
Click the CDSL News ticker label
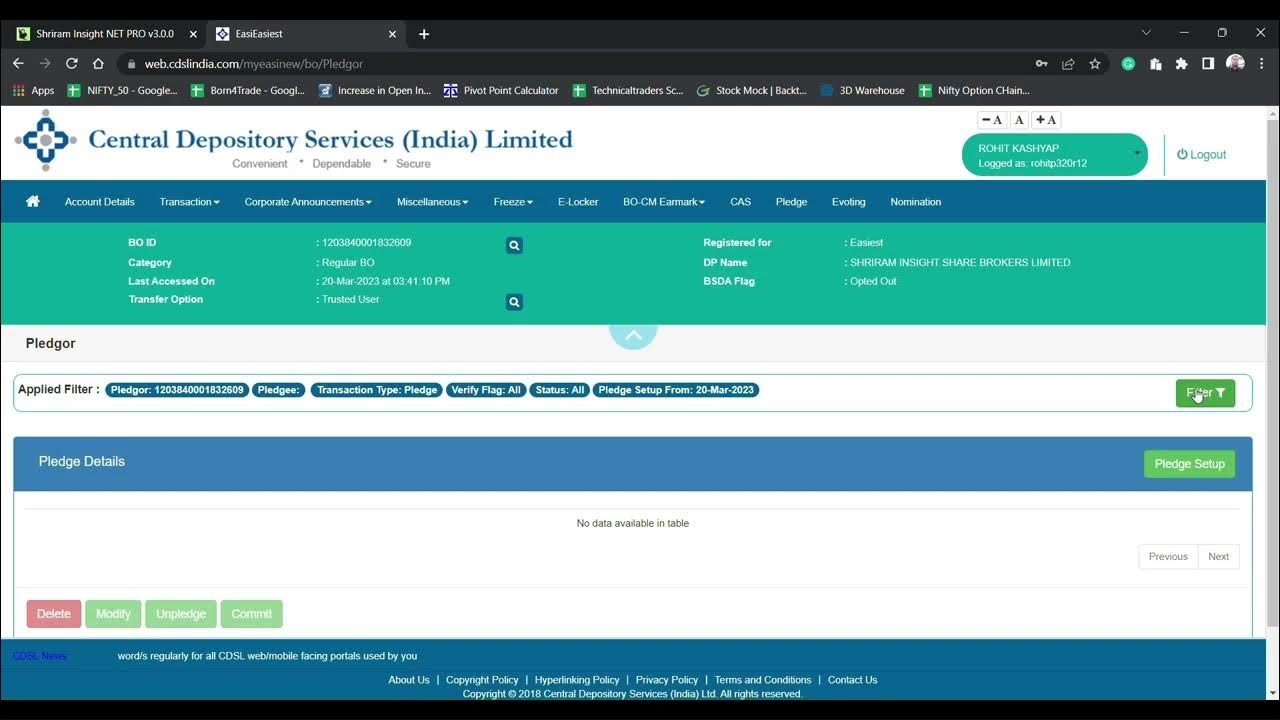coord(40,656)
